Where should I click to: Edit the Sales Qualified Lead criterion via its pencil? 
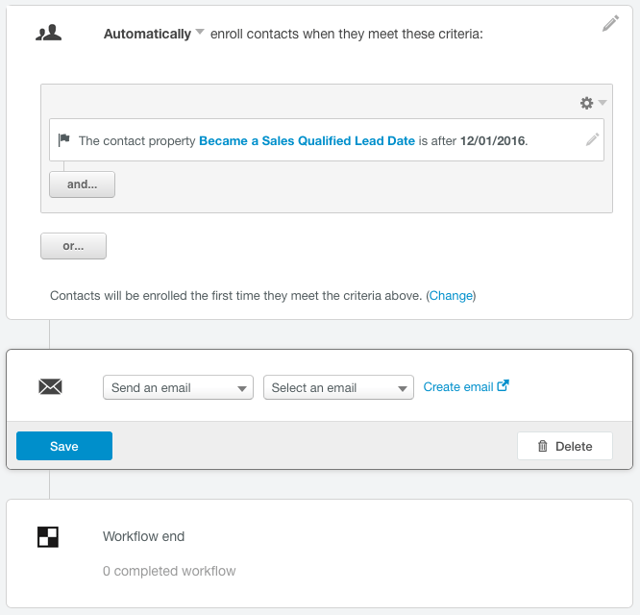[592, 140]
